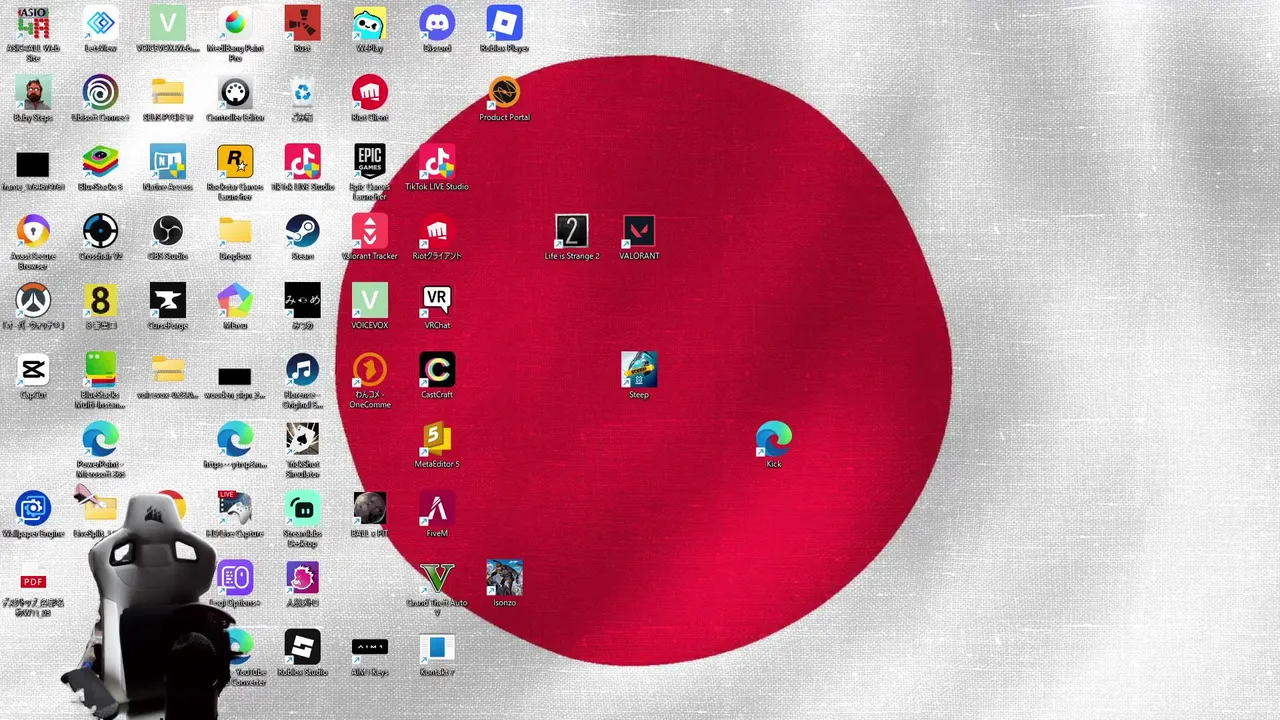Select the AIMI Keys shortcut
The image size is (1280, 720).
click(370, 647)
